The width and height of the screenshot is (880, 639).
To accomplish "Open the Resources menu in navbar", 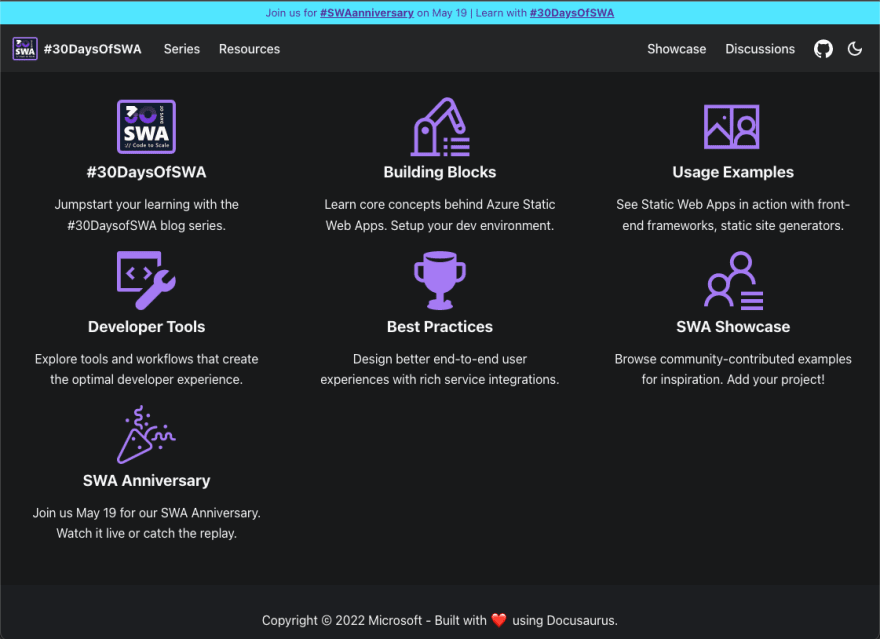I will [x=249, y=49].
